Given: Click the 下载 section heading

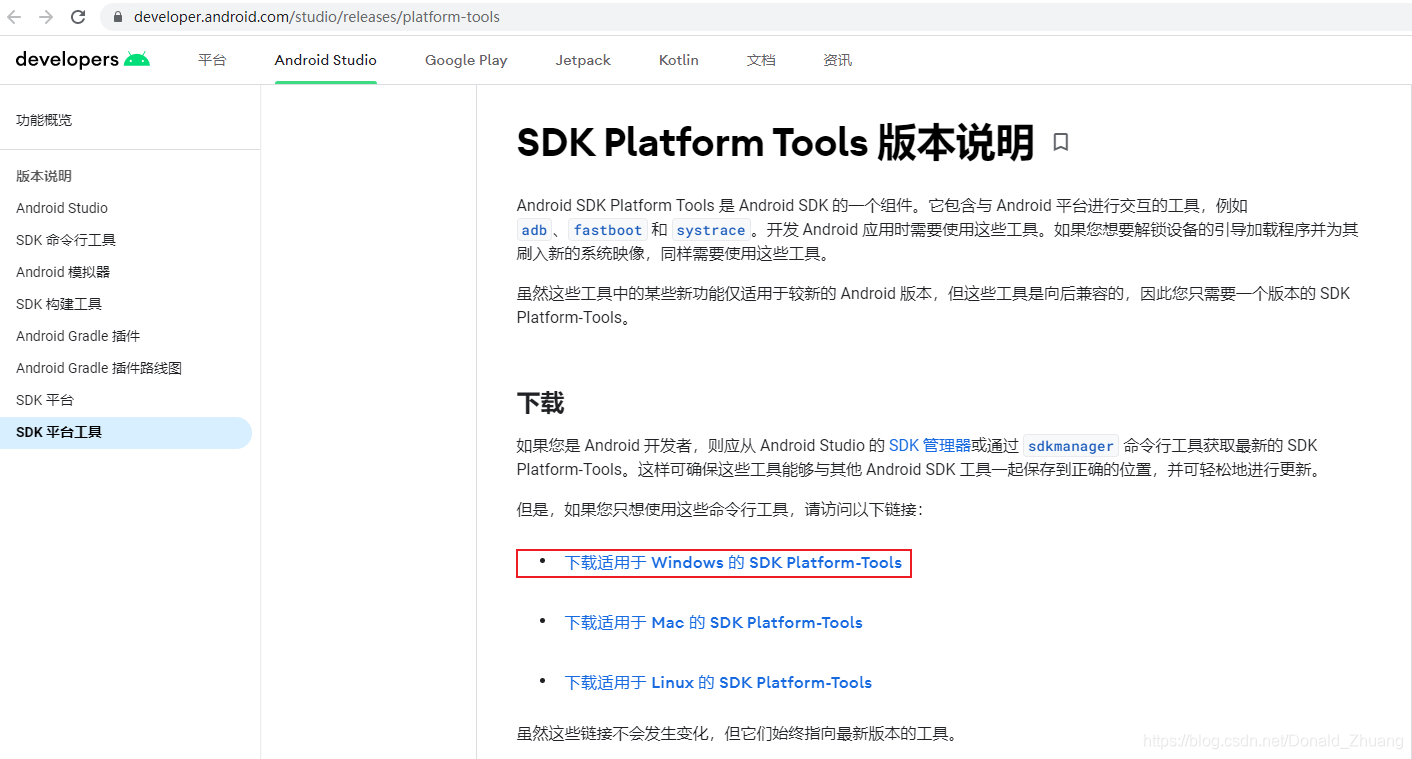Looking at the screenshot, I should (x=540, y=404).
